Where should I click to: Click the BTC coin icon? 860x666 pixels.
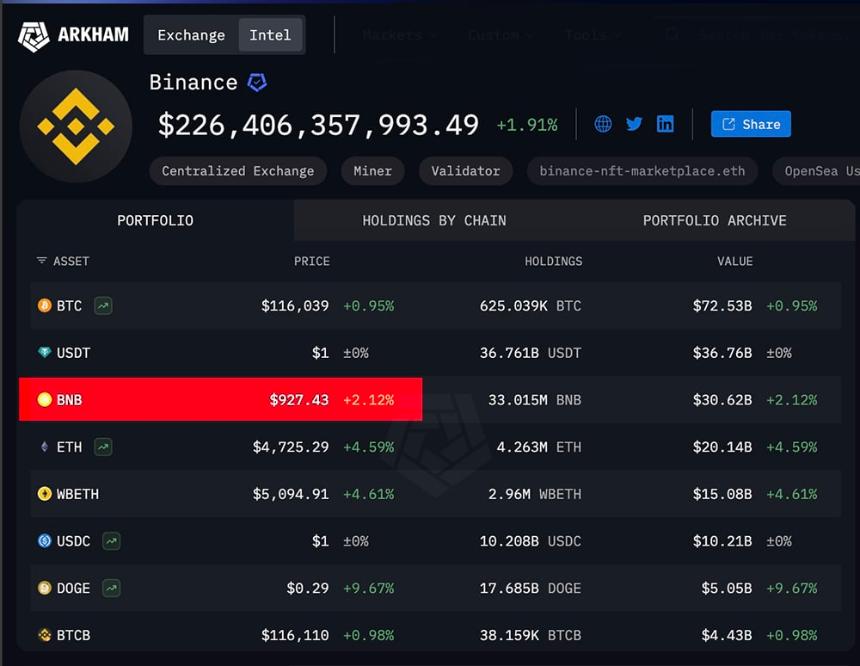(x=44, y=306)
